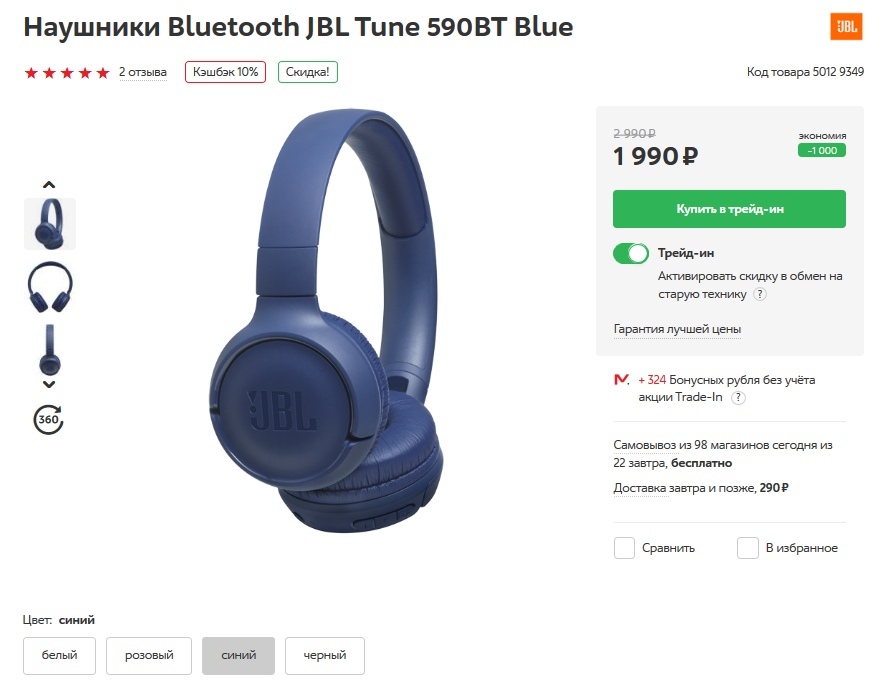This screenshot has width=885, height=700.
Task: Check the В избранное checkbox
Action: [x=748, y=548]
